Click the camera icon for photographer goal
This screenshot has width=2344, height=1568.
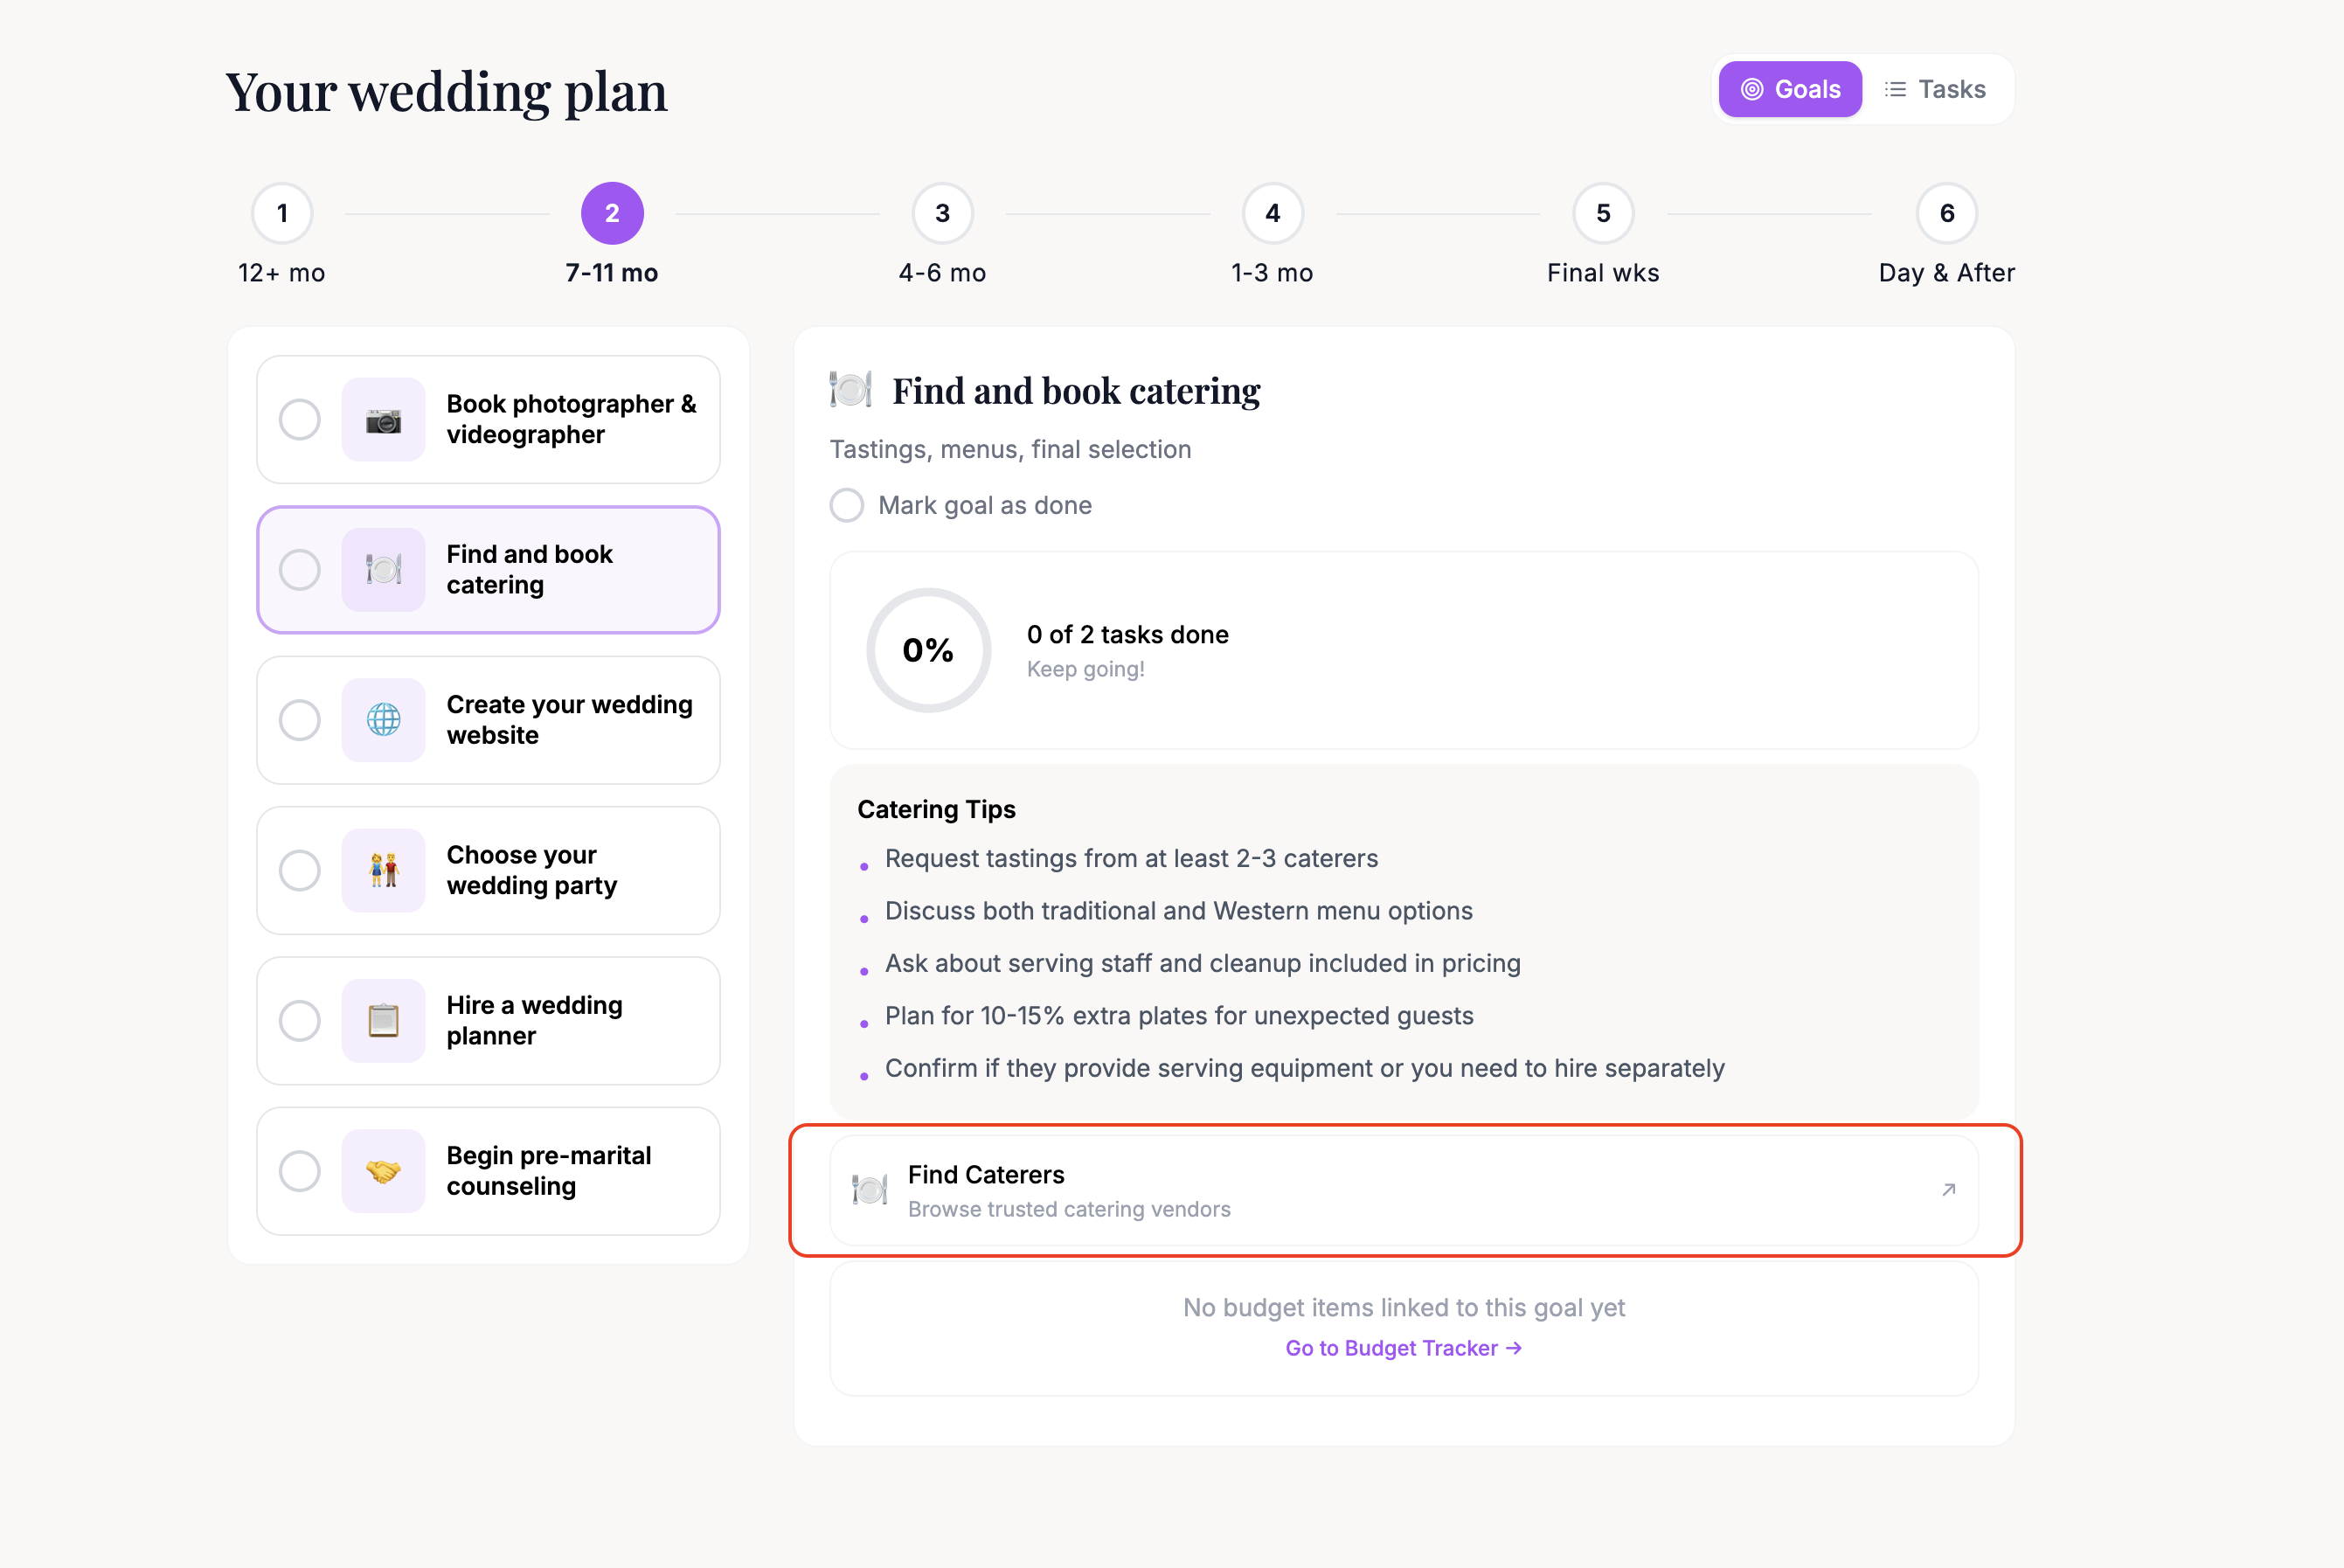pyautogui.click(x=383, y=420)
